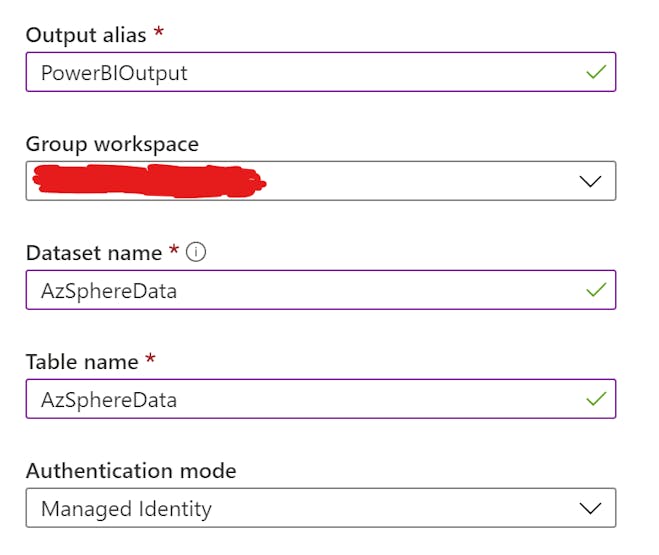Click the Group workspace label
The height and width of the screenshot is (555, 659).
112,144
